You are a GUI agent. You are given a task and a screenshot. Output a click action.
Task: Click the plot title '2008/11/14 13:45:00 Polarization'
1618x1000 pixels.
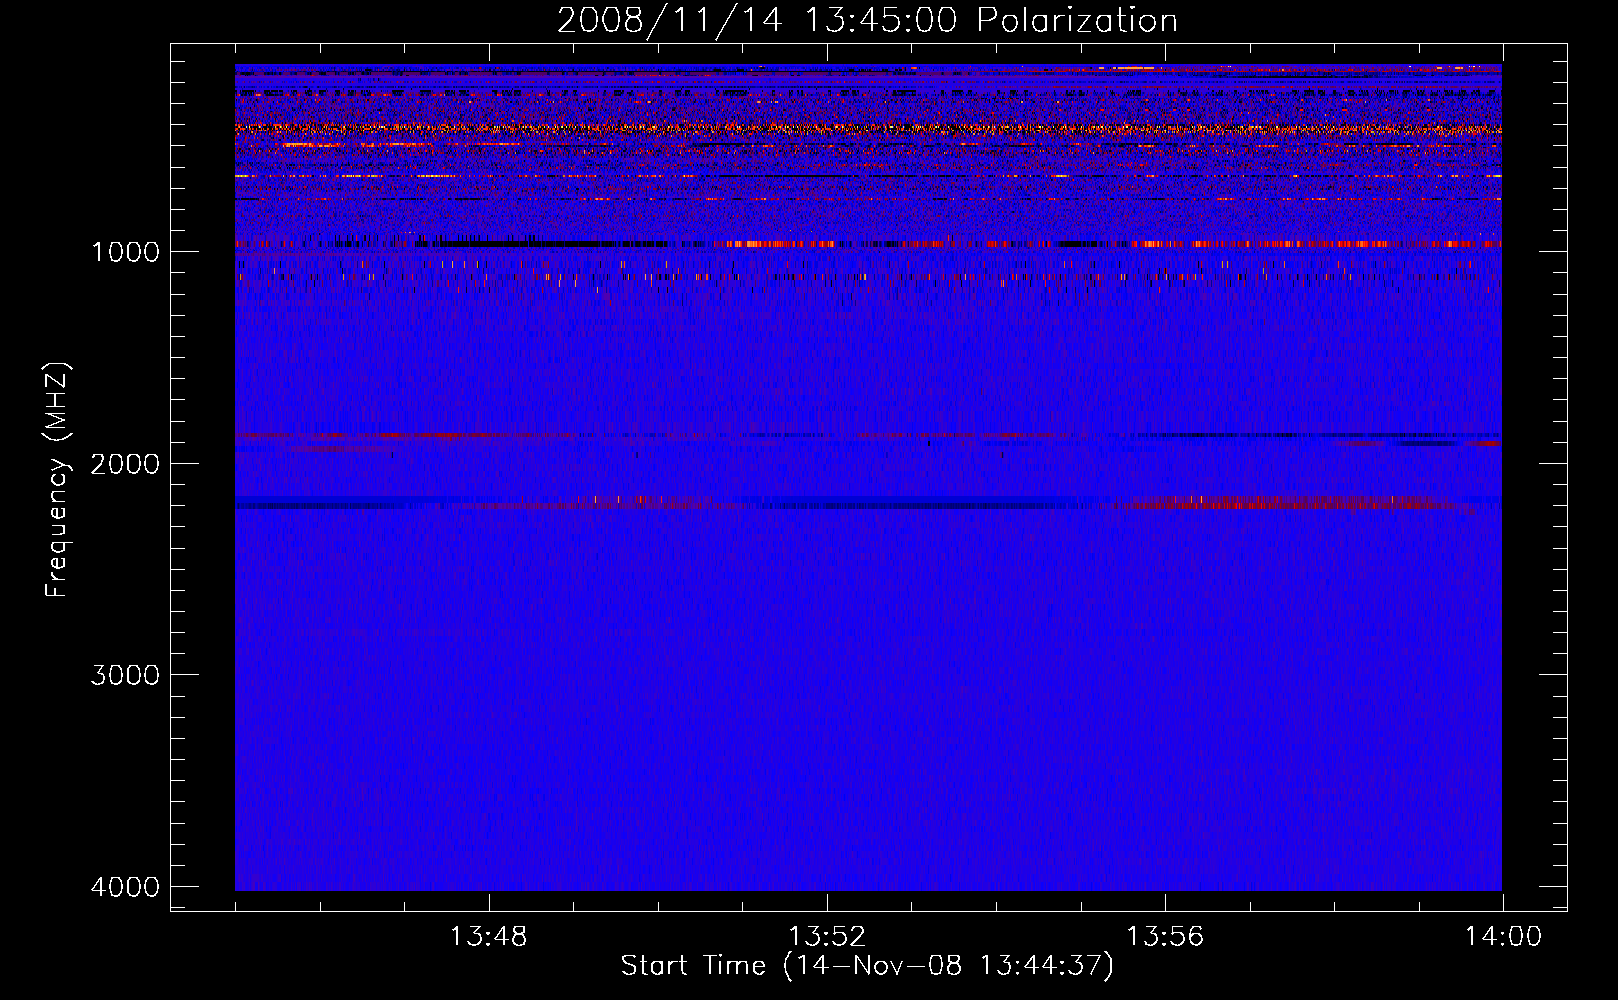(867, 20)
